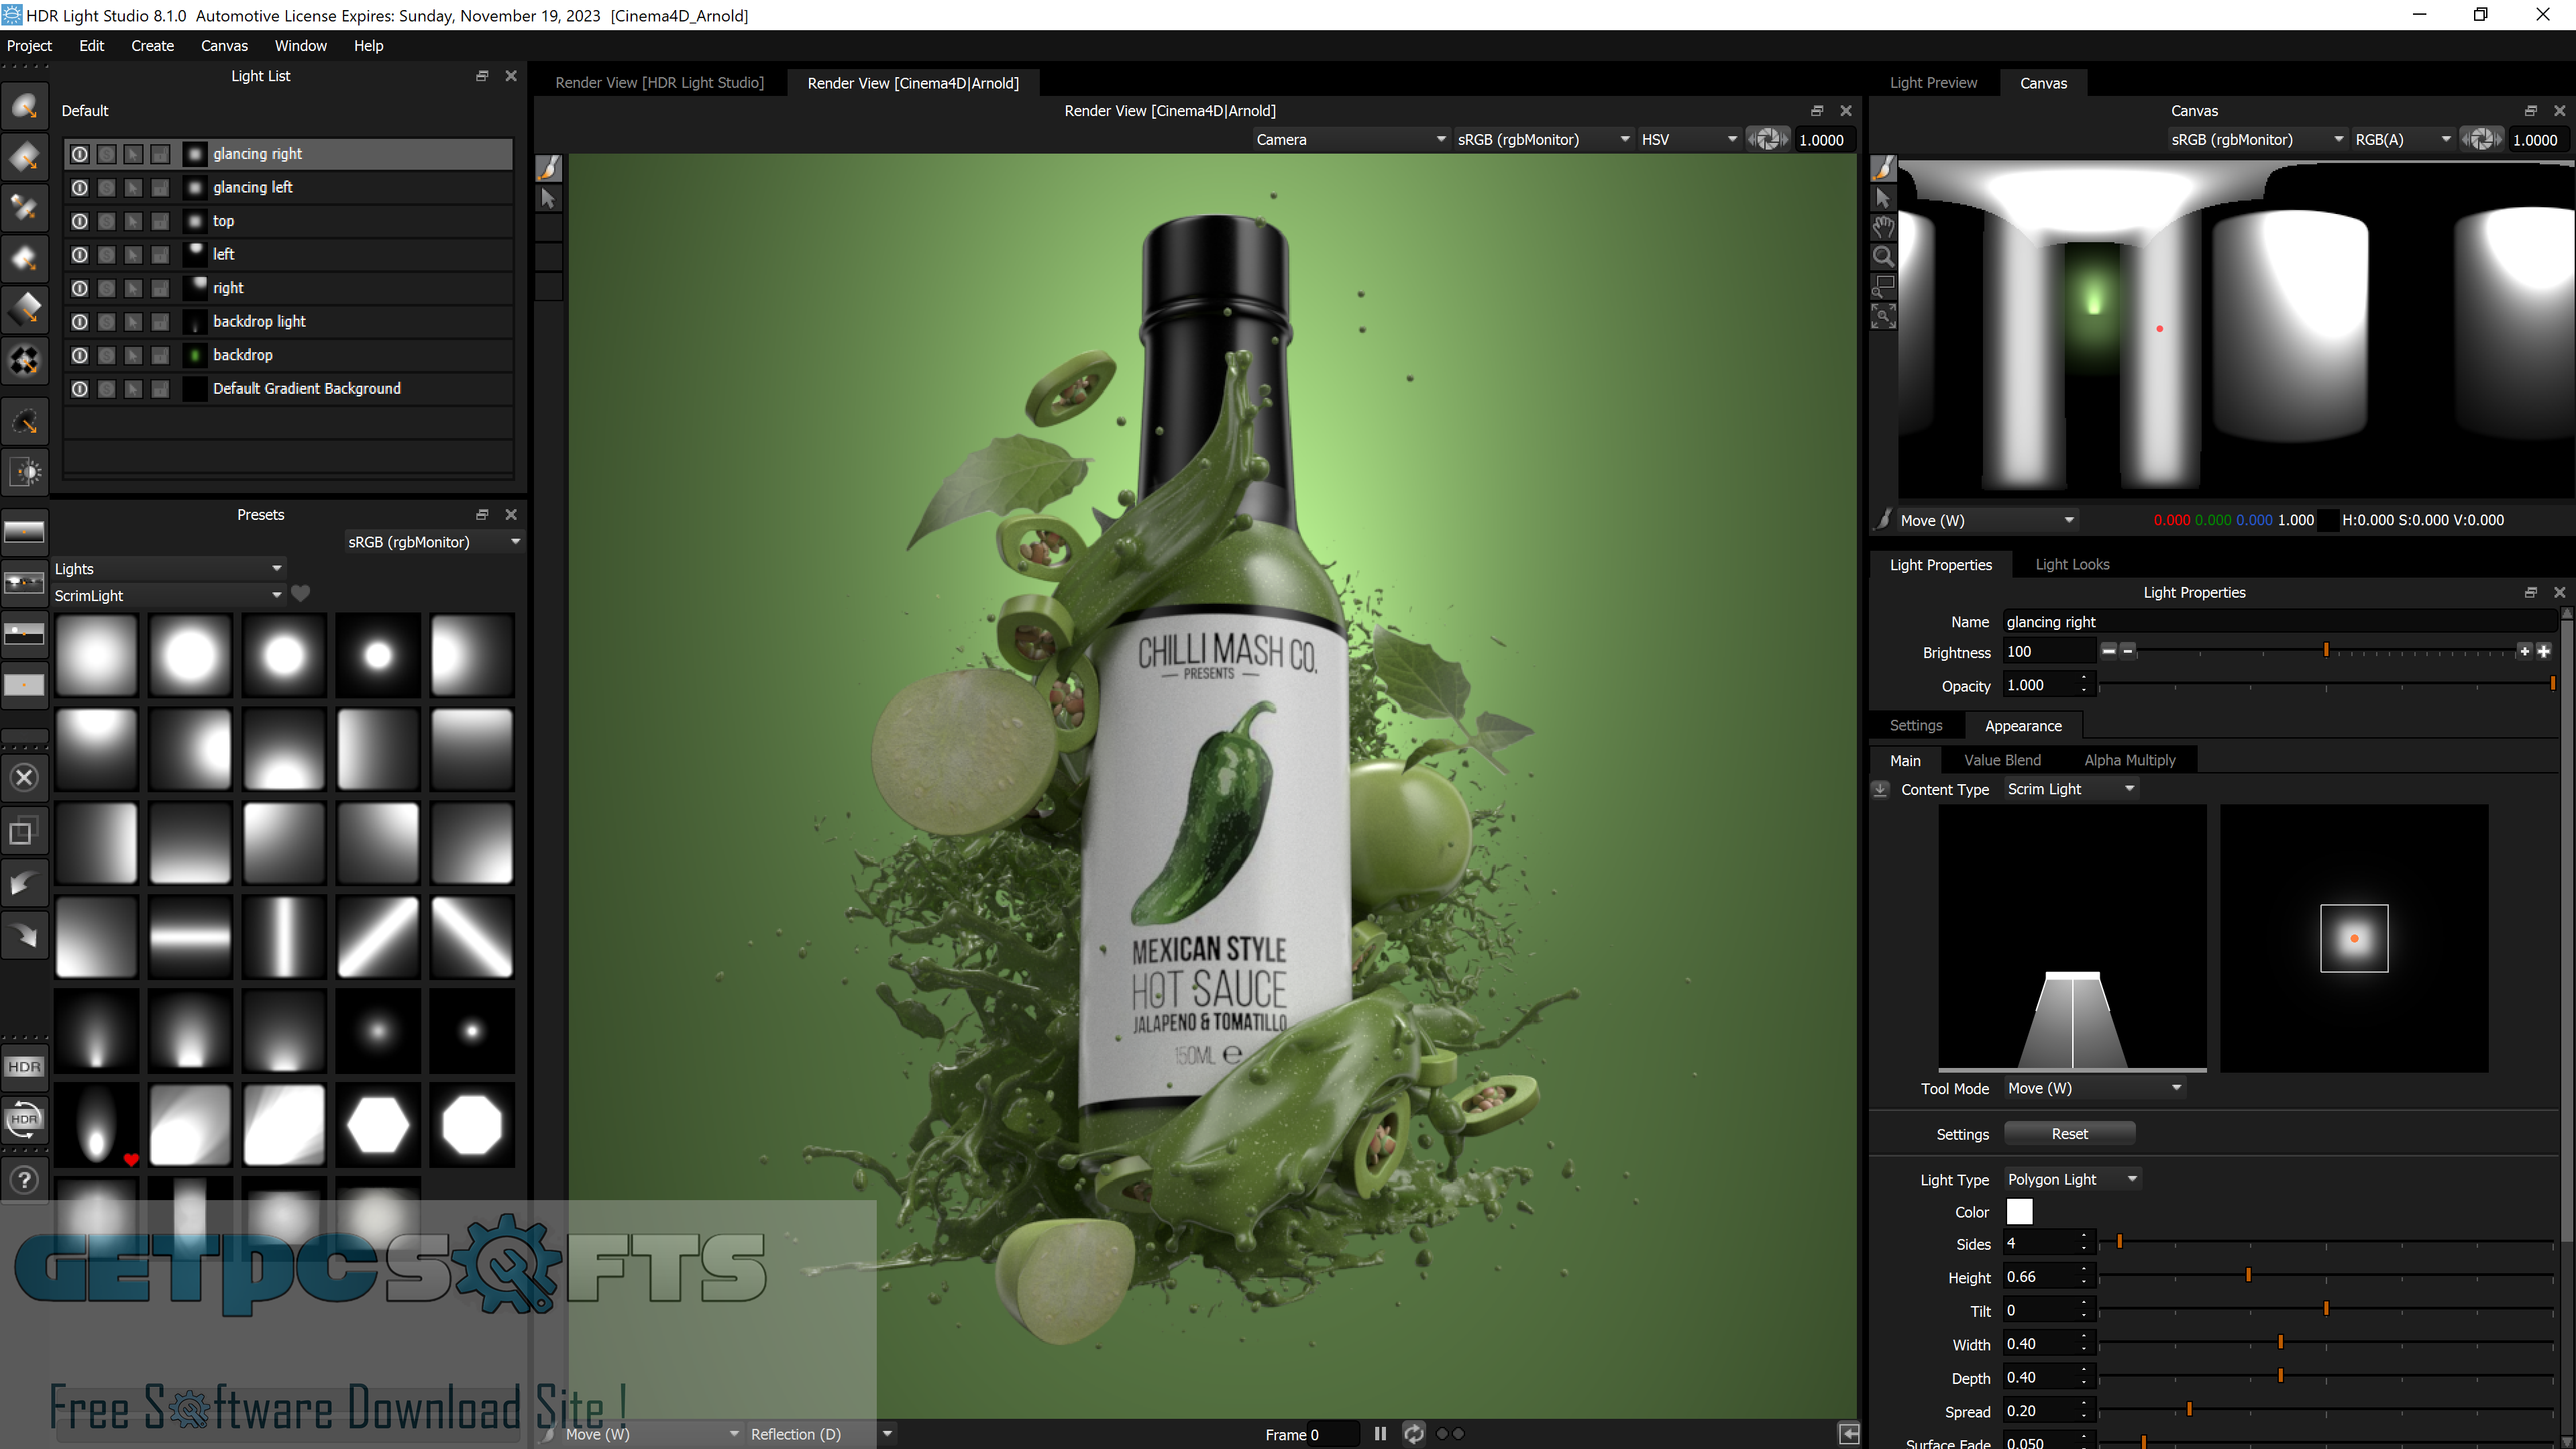Open the Value Blend tab
The width and height of the screenshot is (2576, 1449).
tap(2002, 760)
